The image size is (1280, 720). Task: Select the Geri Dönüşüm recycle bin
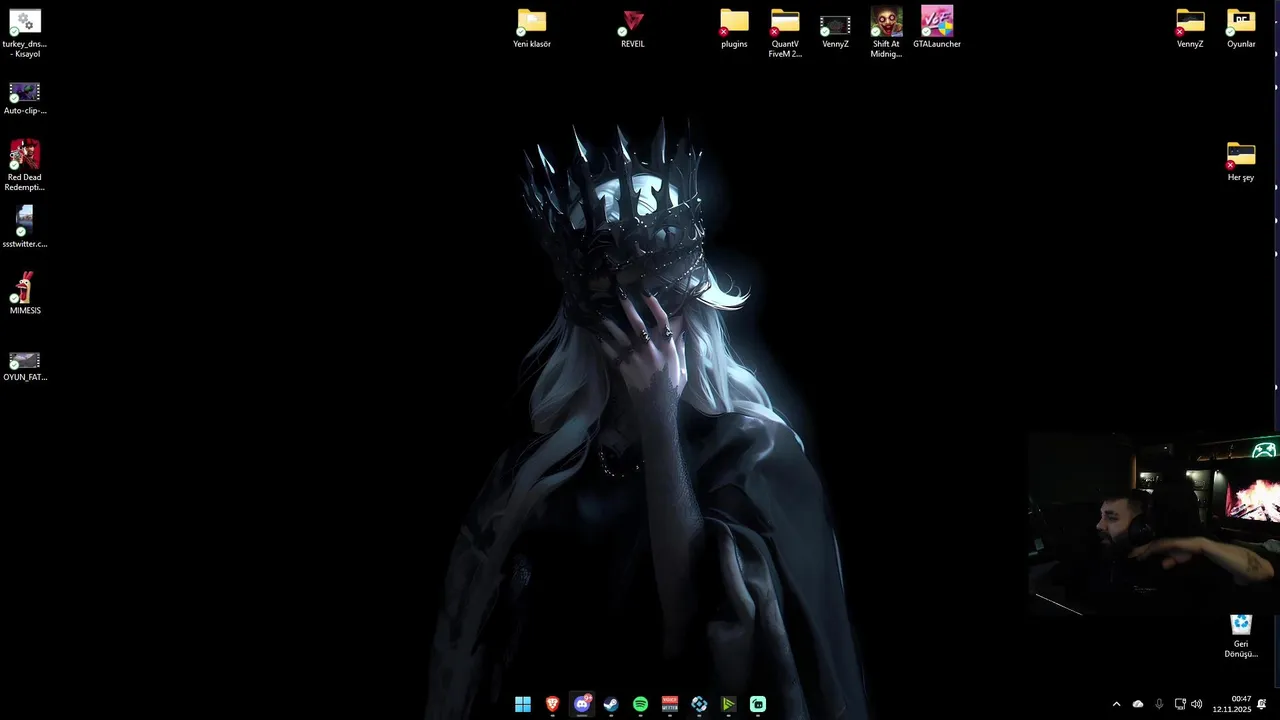(x=1241, y=636)
